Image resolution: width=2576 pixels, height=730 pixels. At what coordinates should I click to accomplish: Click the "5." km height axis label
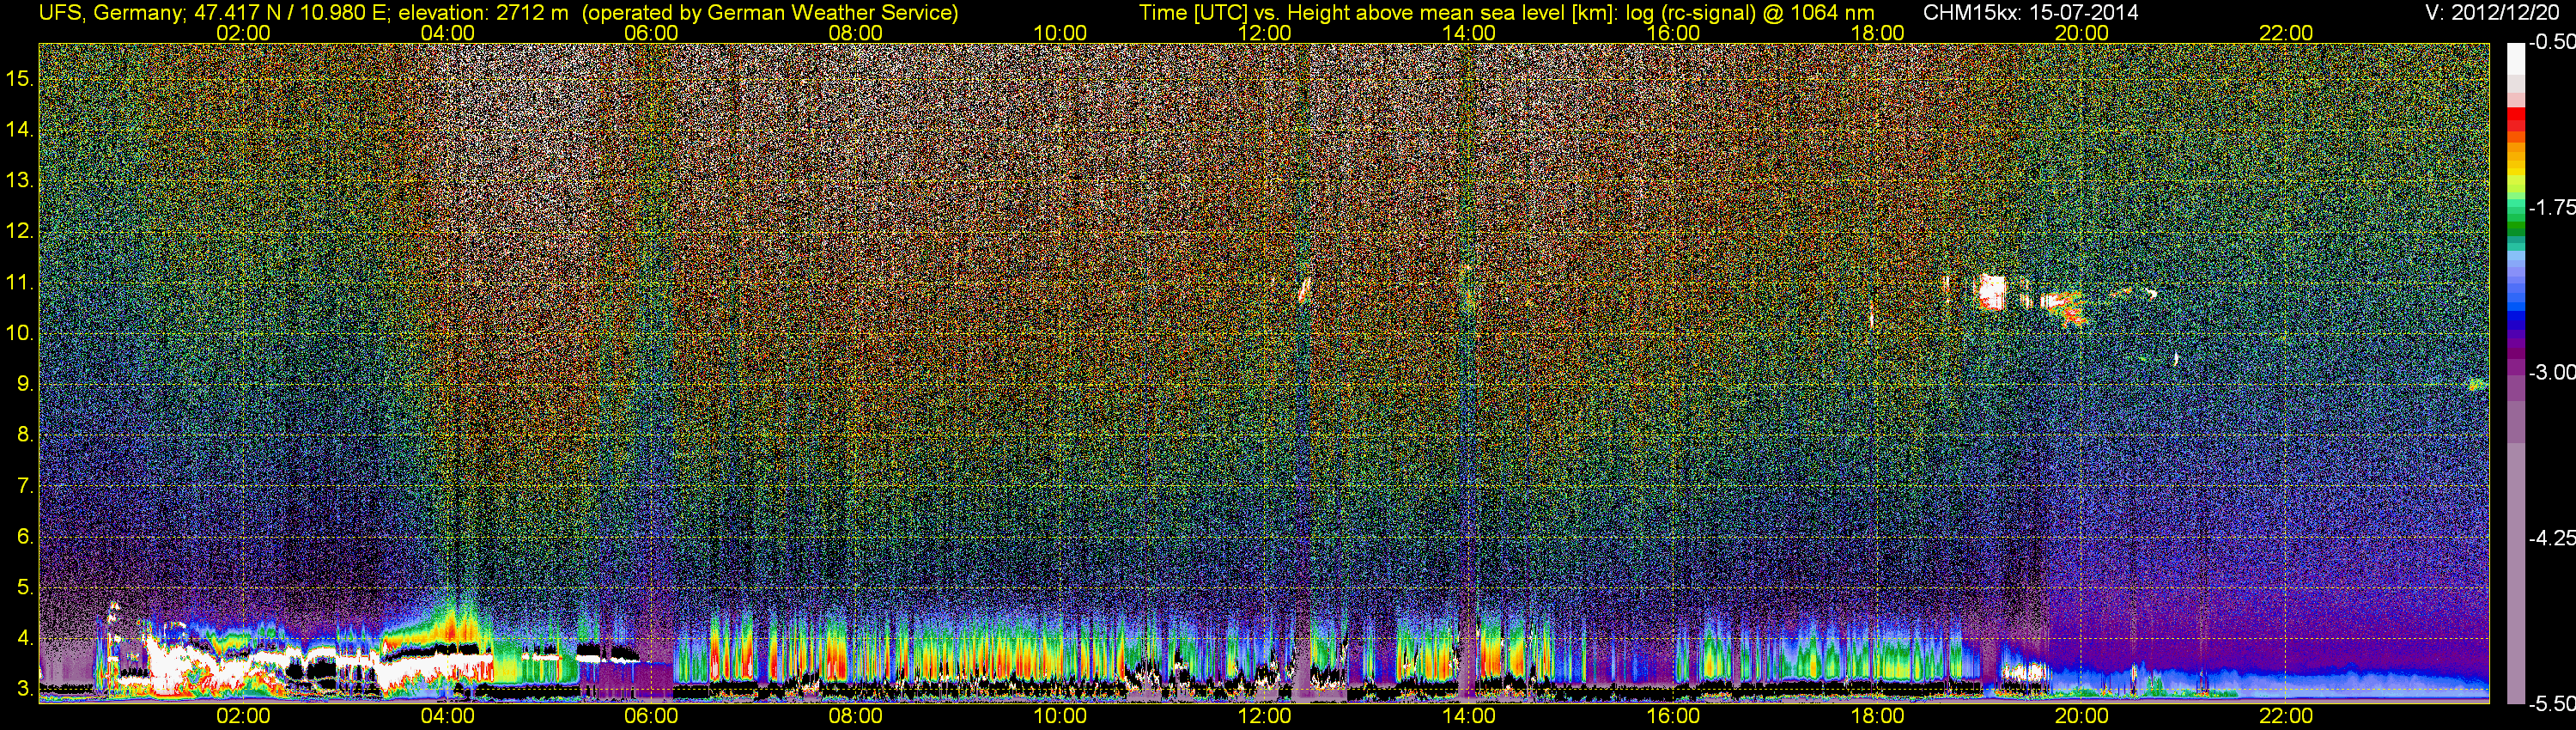[x=26, y=588]
